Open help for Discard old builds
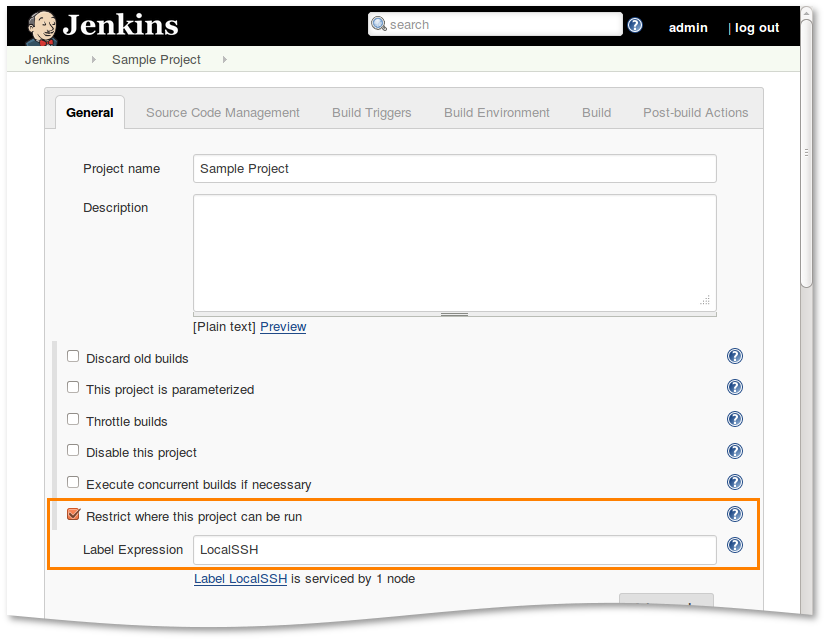 point(734,357)
